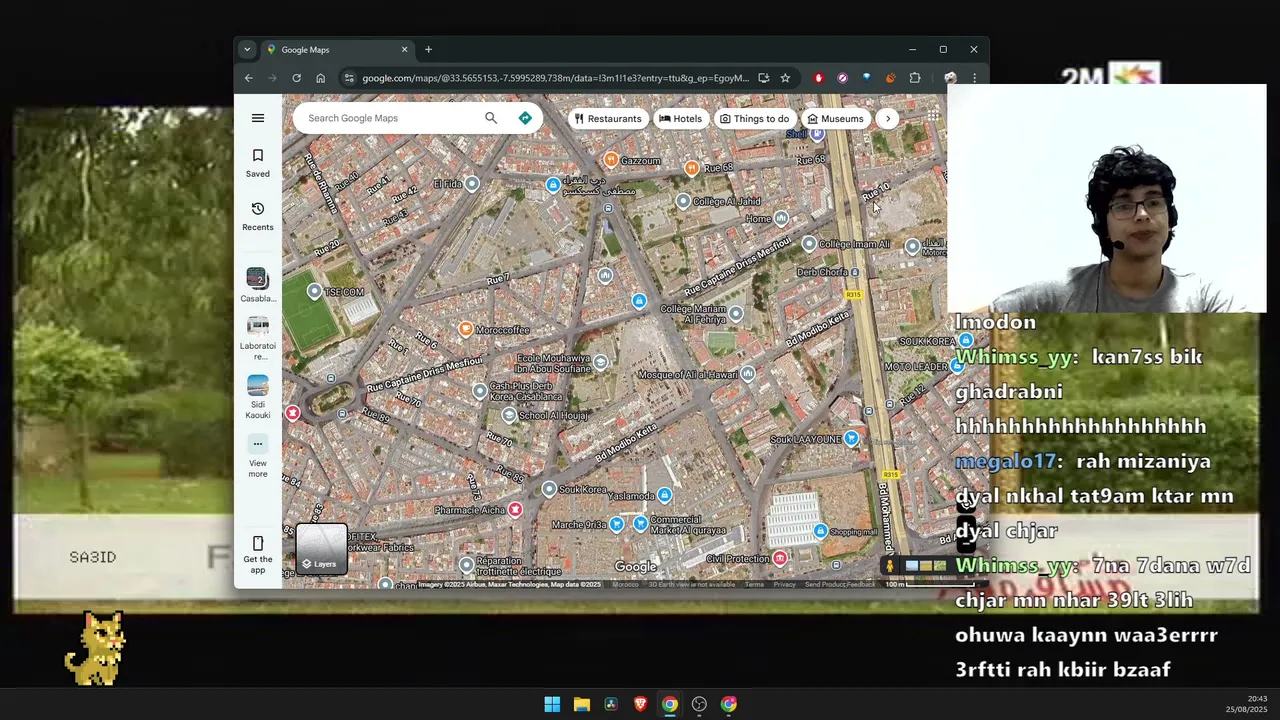Click View more in sidebar
This screenshot has height=720, width=1280.
click(x=258, y=456)
